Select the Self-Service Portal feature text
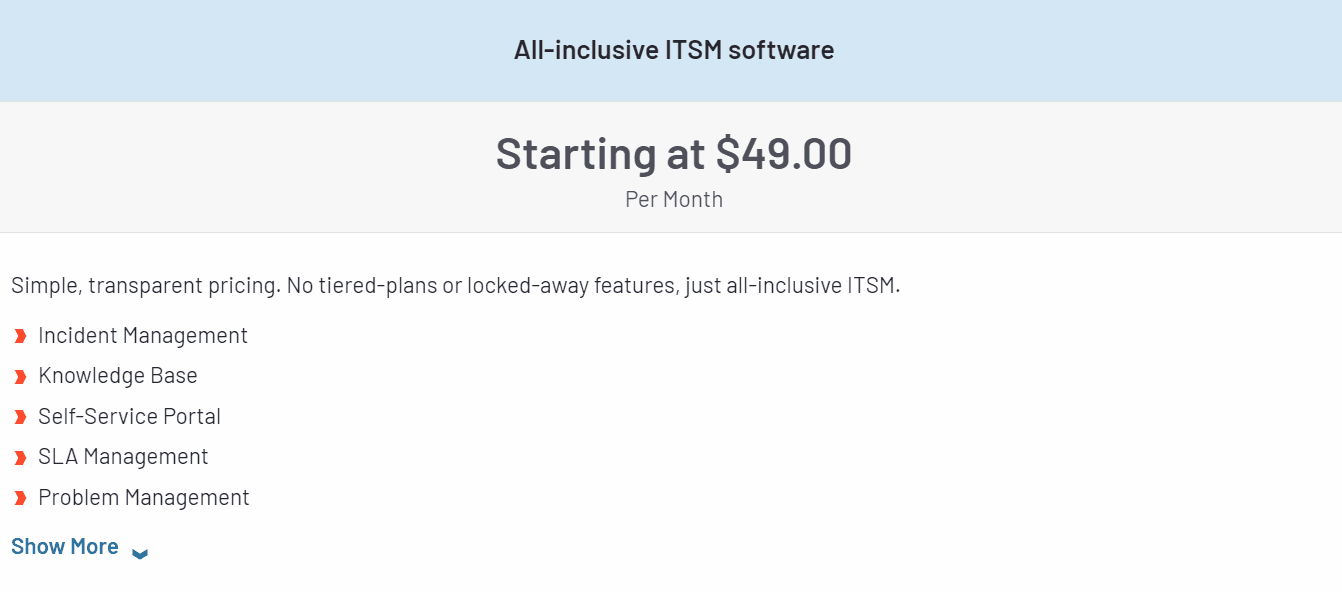The height and width of the screenshot is (592, 1342). click(x=129, y=417)
